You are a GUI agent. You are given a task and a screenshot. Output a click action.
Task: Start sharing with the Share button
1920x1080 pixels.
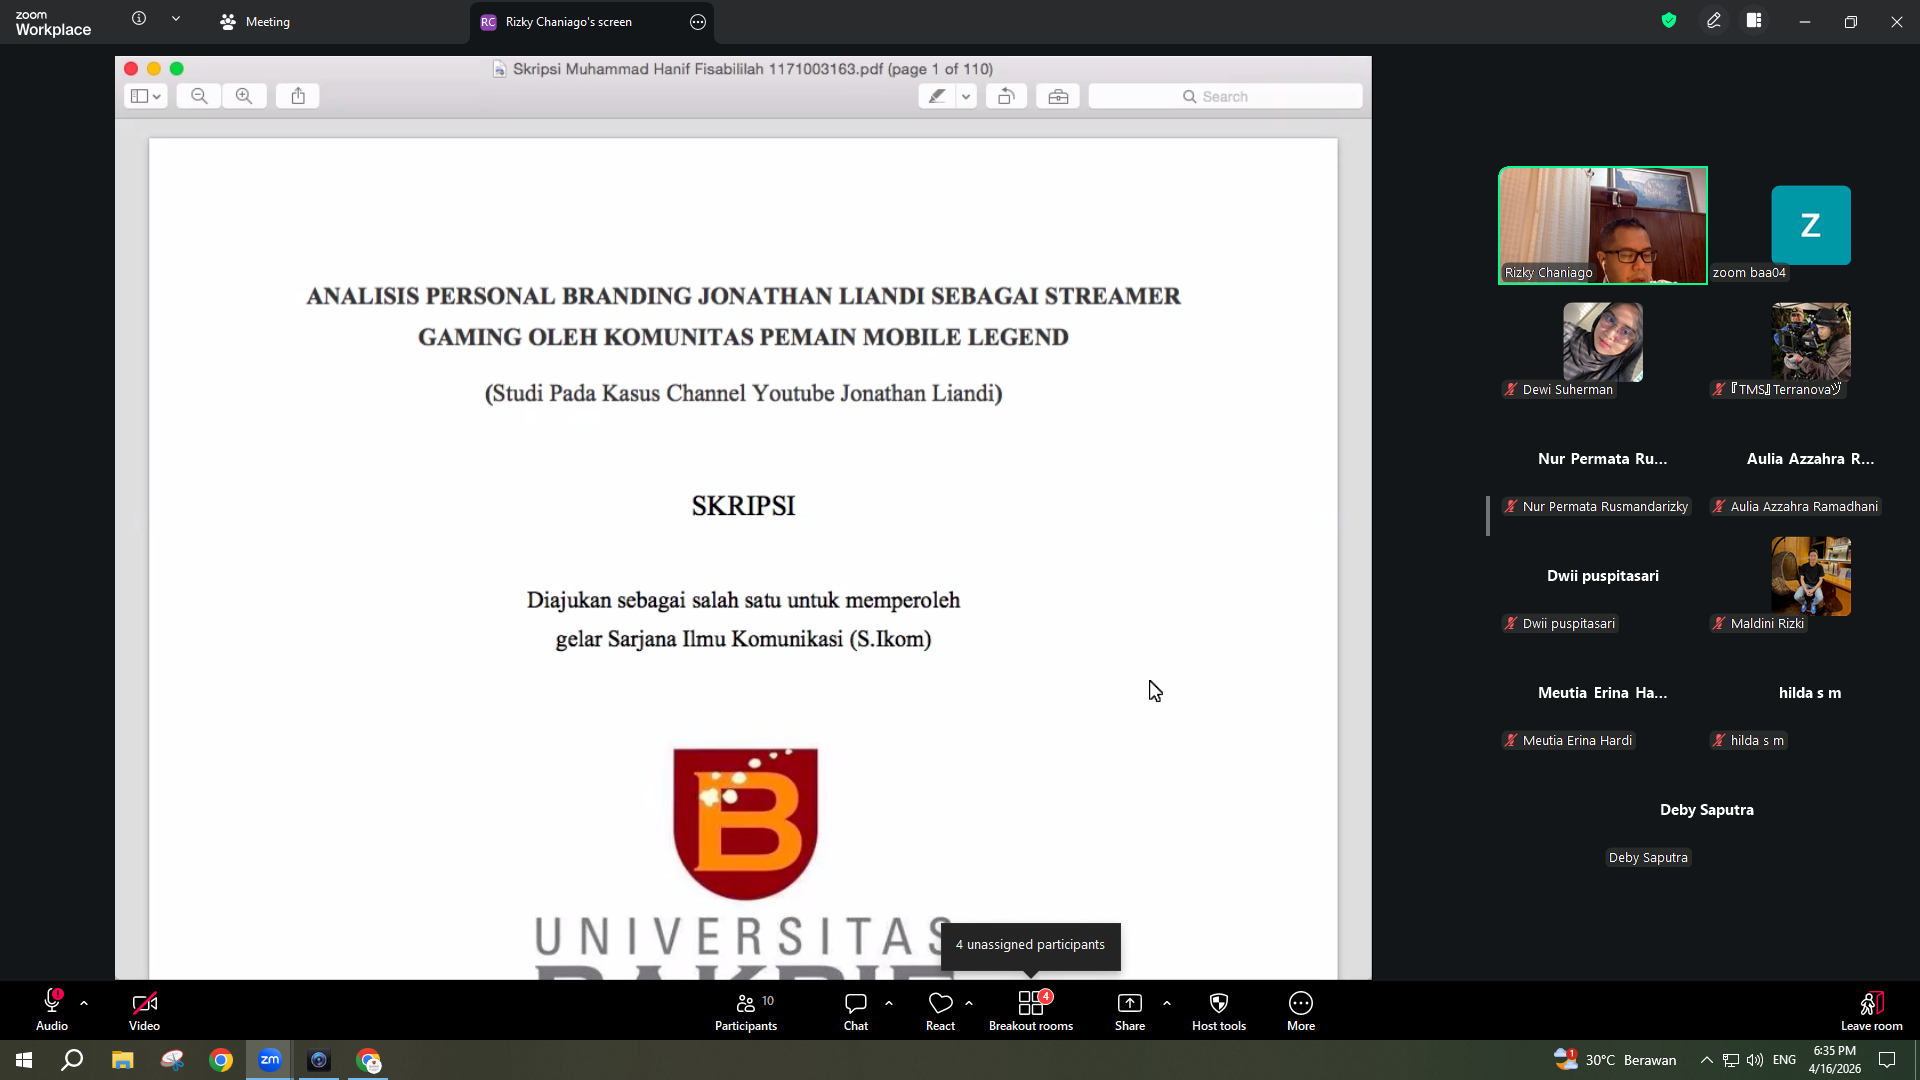pyautogui.click(x=1130, y=1010)
